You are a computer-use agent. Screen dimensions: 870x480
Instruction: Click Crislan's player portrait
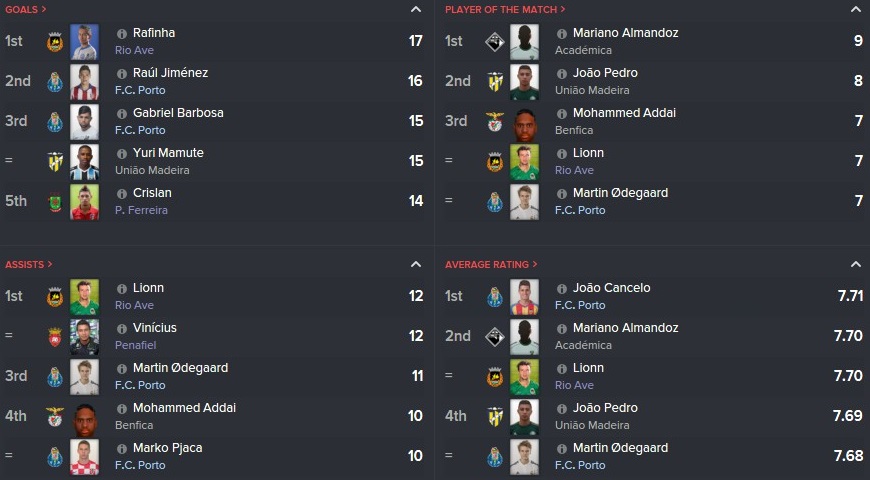[x=84, y=202]
